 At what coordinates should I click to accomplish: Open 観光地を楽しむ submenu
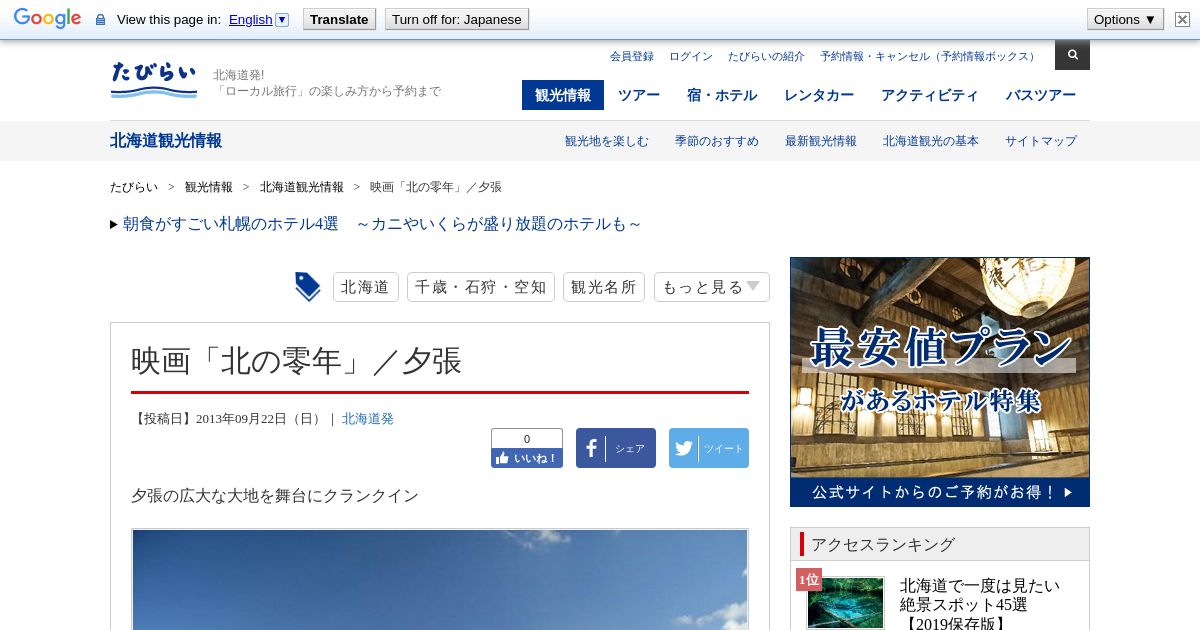tap(607, 141)
